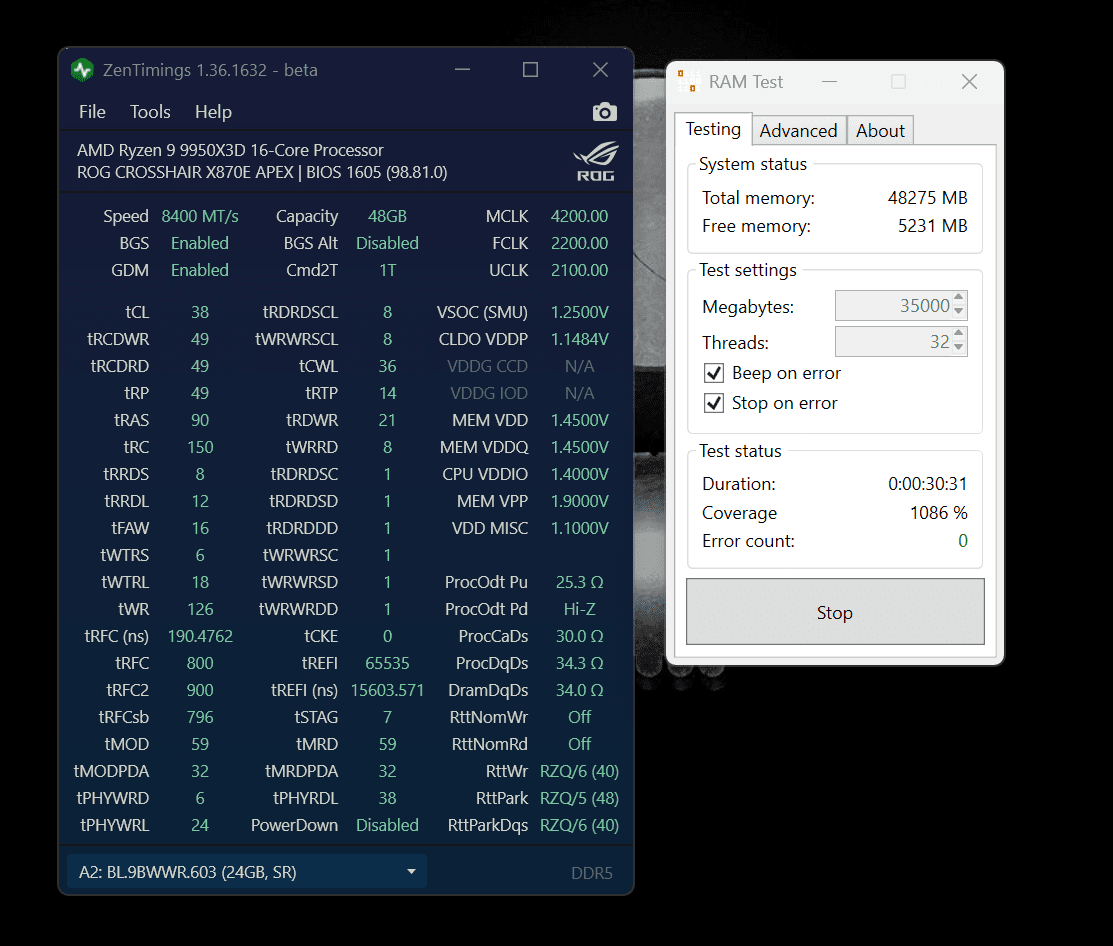The height and width of the screenshot is (946, 1113).
Task: Close the RAM Test window
Action: [969, 82]
